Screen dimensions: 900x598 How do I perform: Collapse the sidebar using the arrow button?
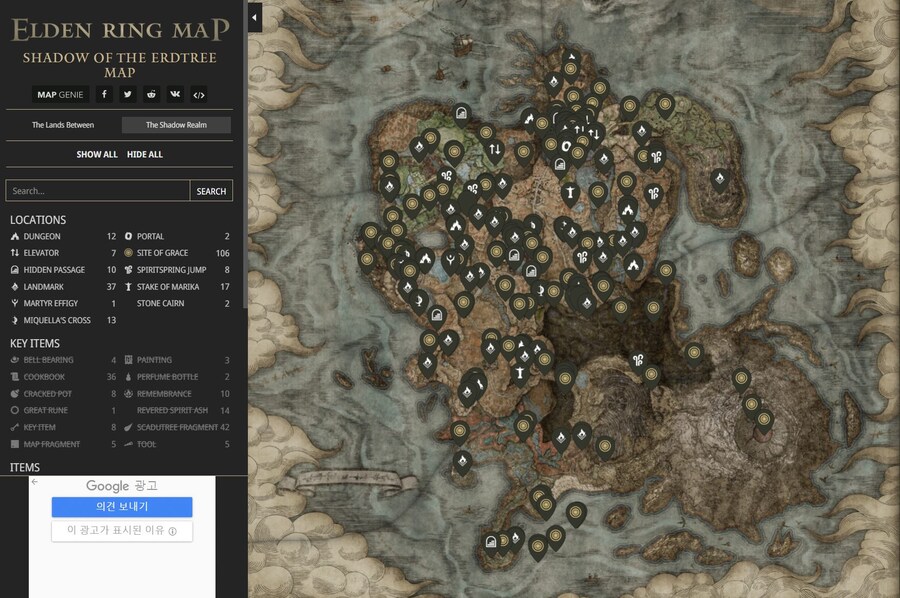coord(254,17)
